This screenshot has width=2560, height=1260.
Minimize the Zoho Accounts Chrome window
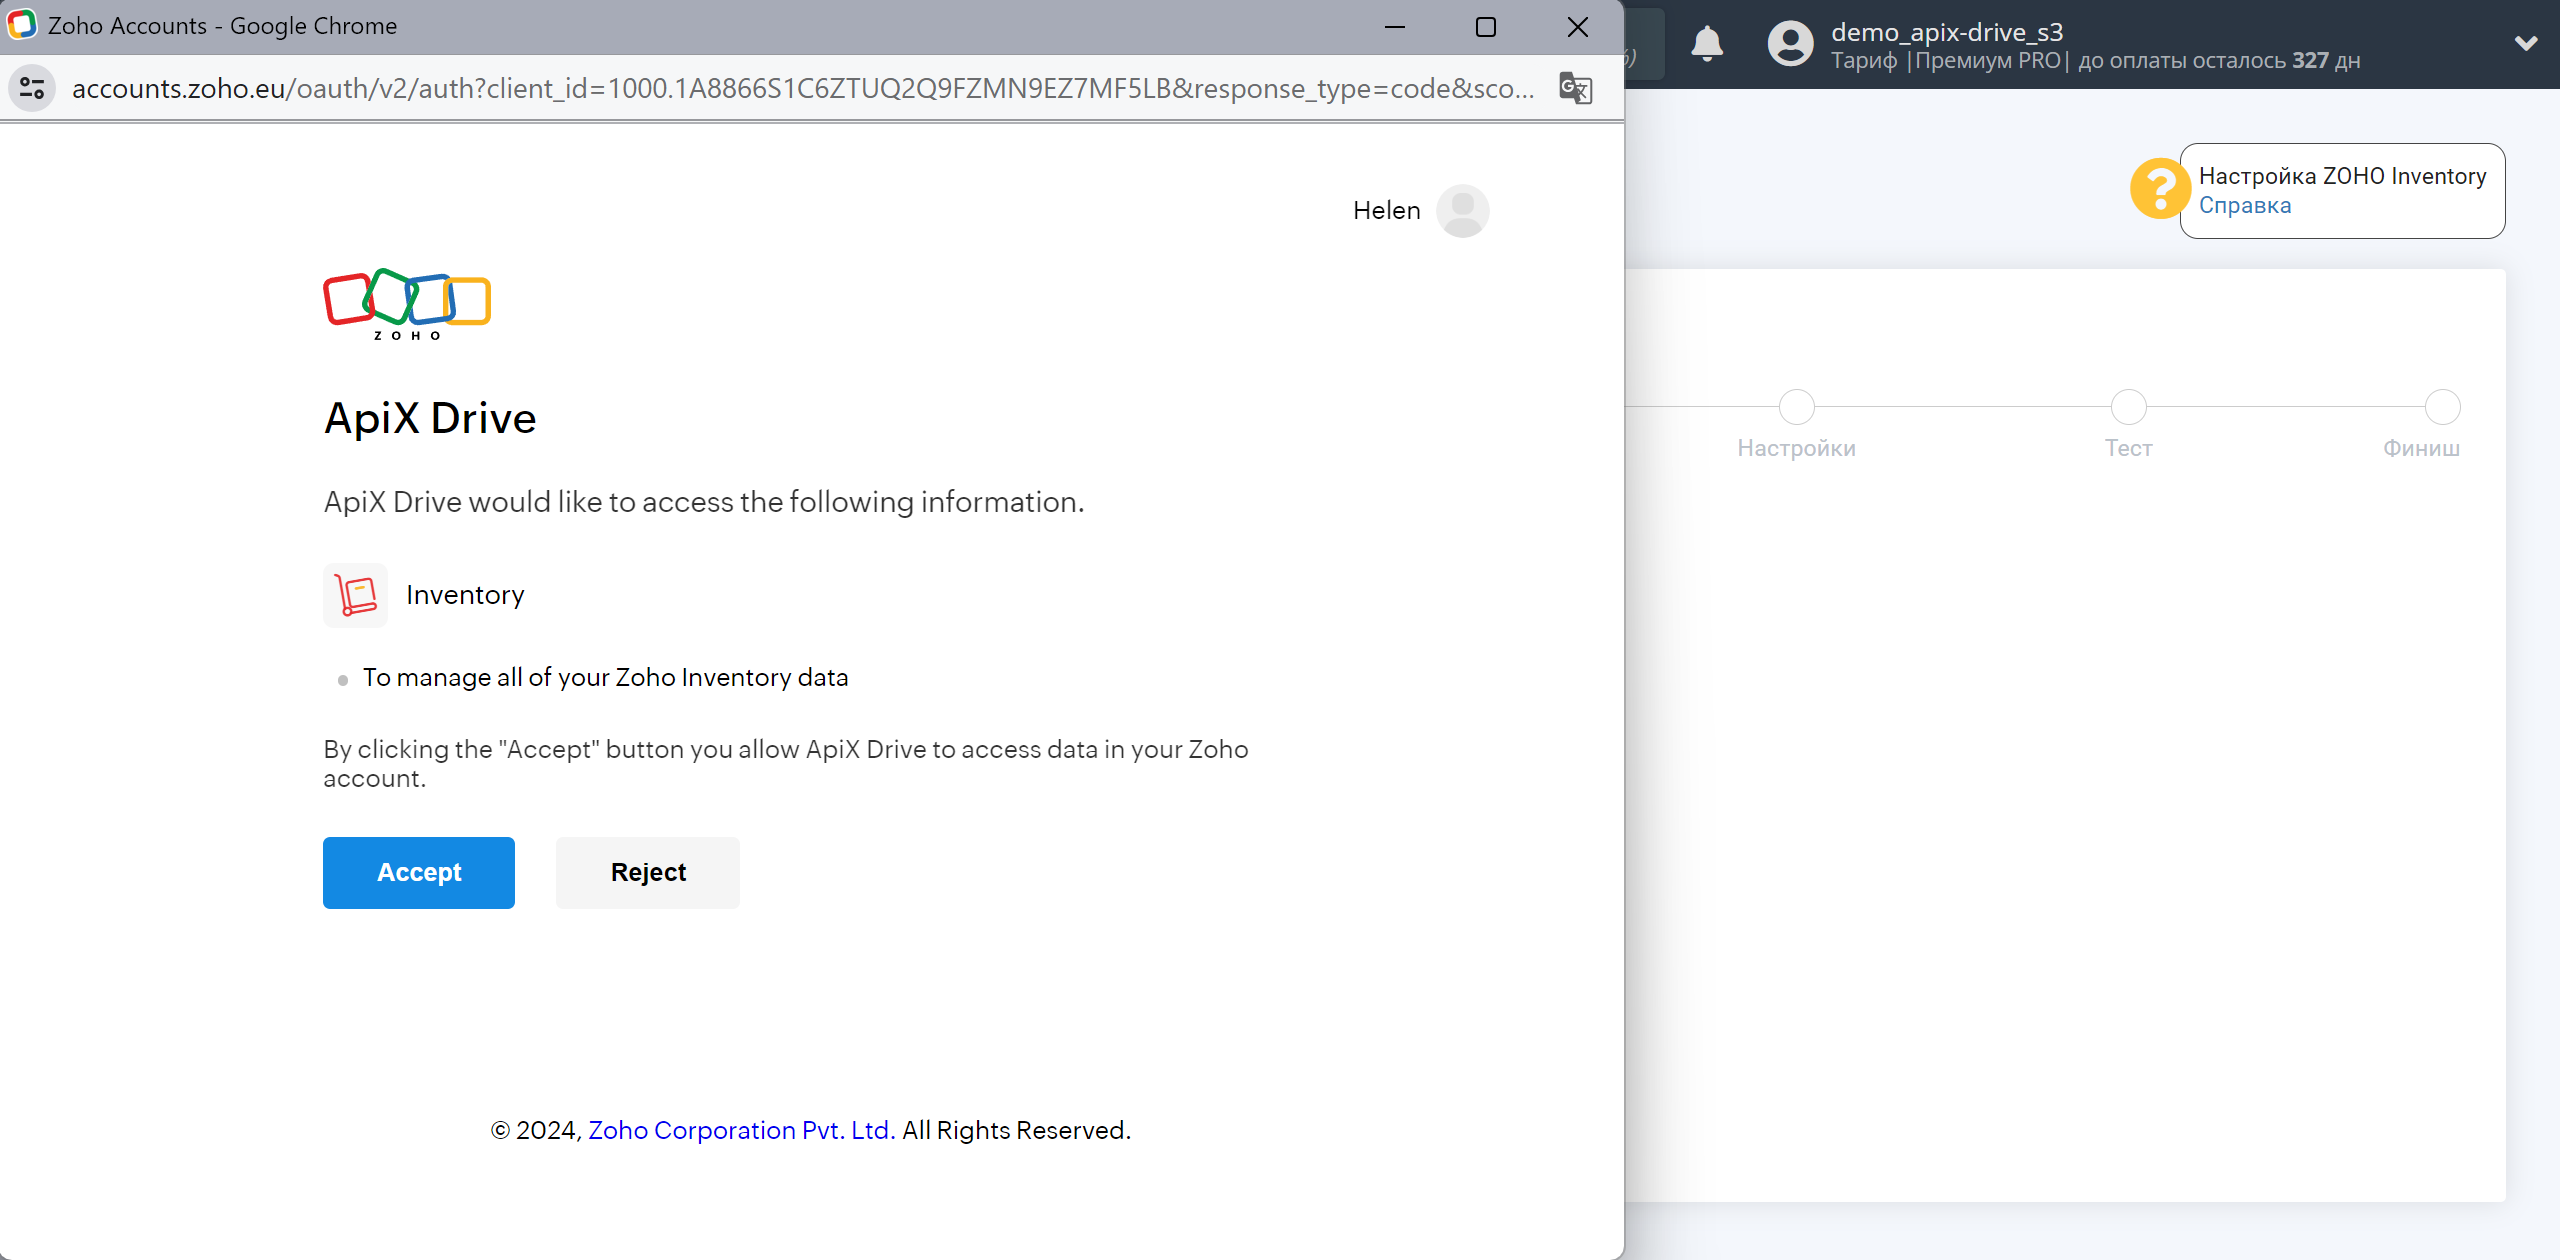pos(1394,27)
